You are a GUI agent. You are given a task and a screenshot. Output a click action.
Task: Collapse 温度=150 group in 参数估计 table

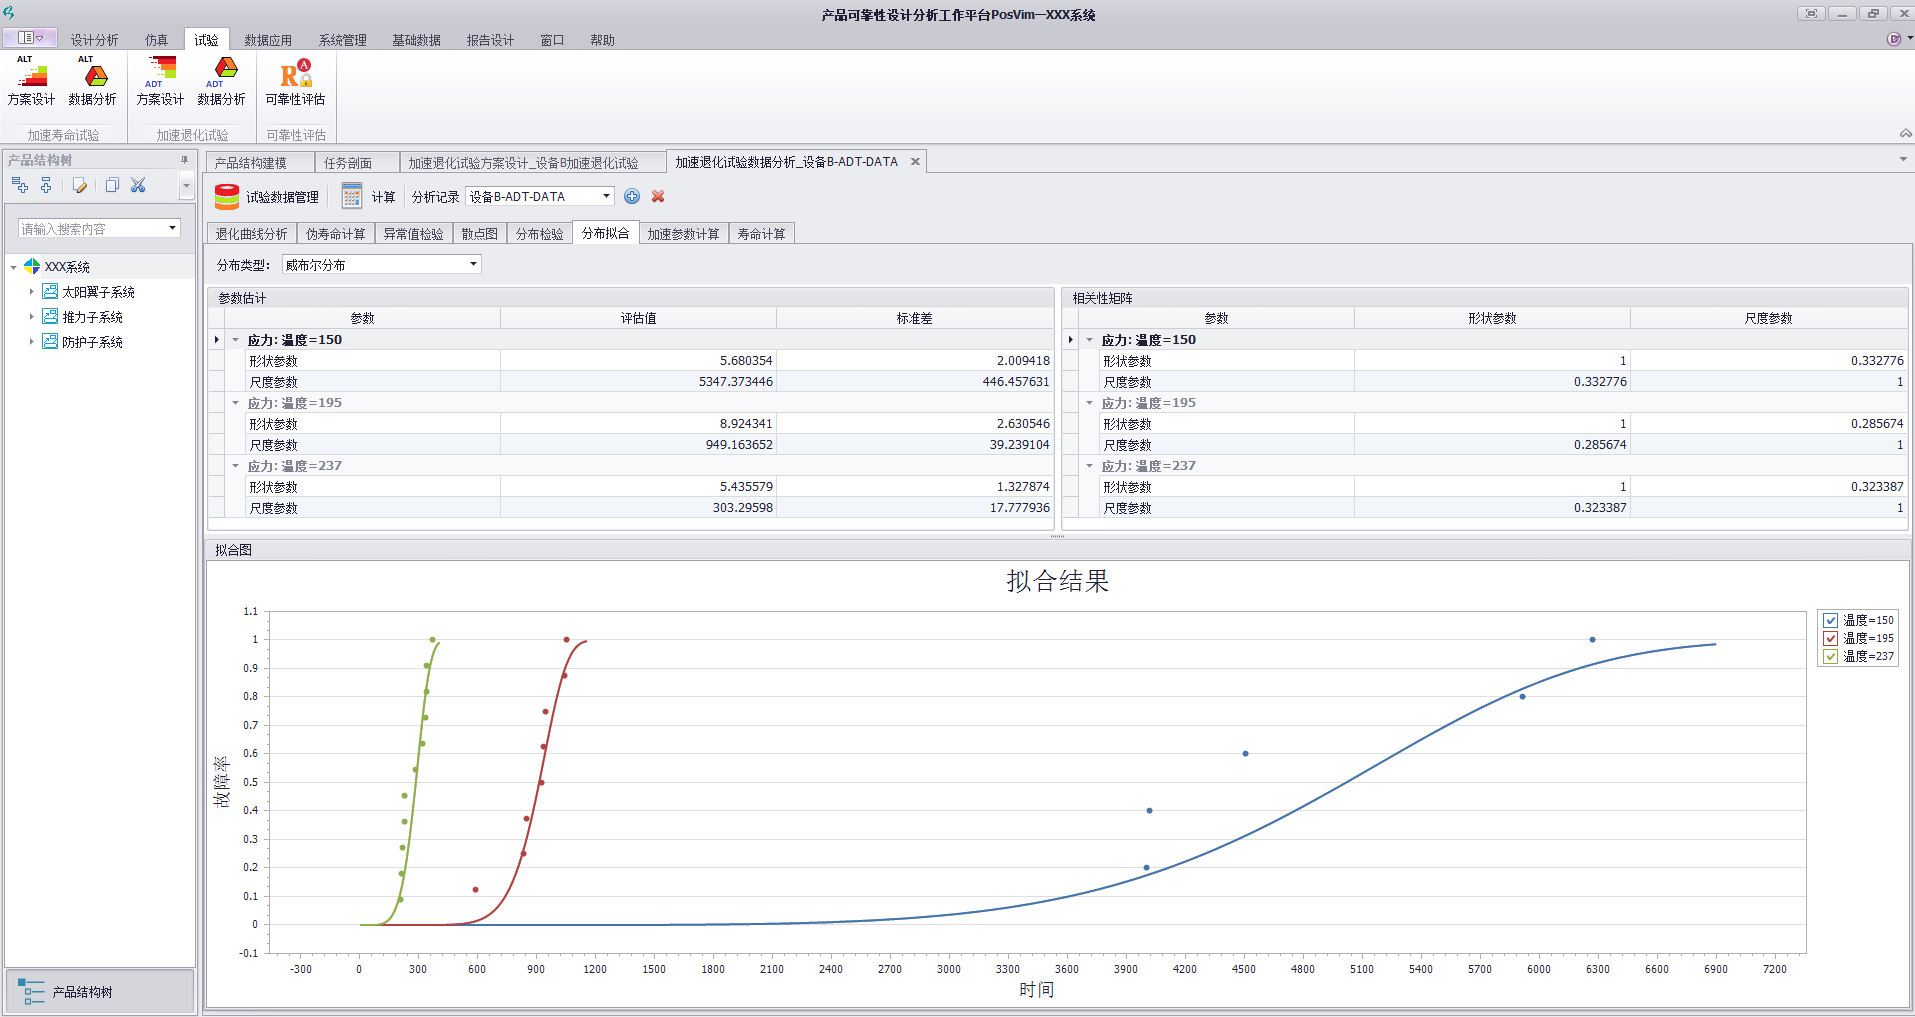(236, 340)
